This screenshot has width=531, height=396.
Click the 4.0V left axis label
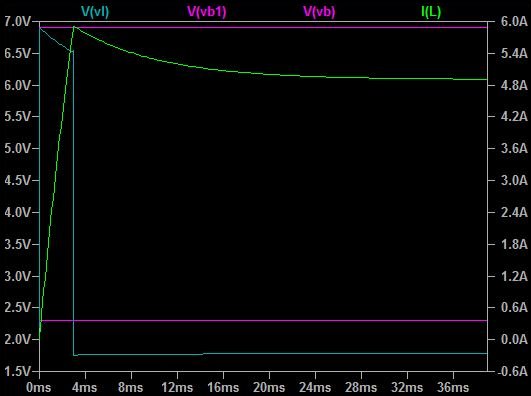pos(17,212)
